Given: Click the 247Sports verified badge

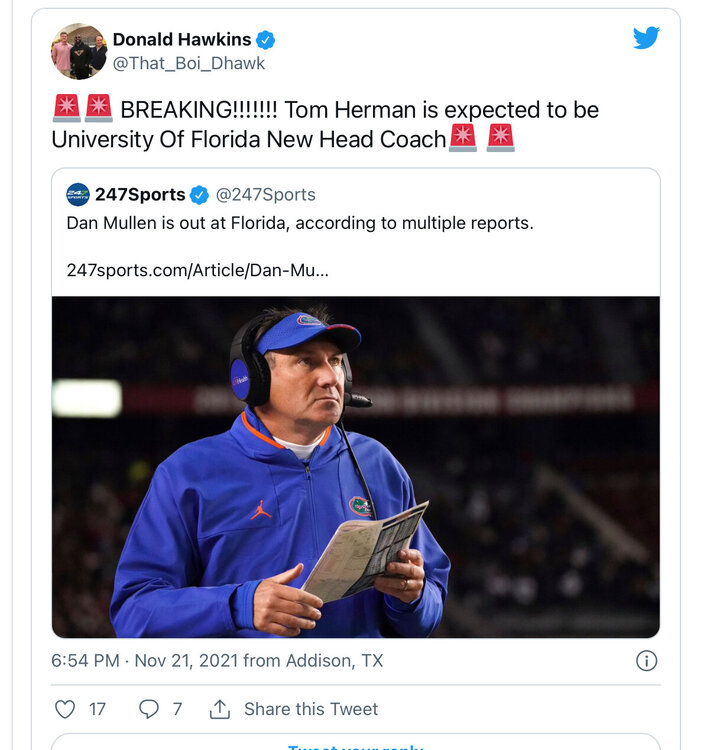Looking at the screenshot, I should click(x=200, y=195).
